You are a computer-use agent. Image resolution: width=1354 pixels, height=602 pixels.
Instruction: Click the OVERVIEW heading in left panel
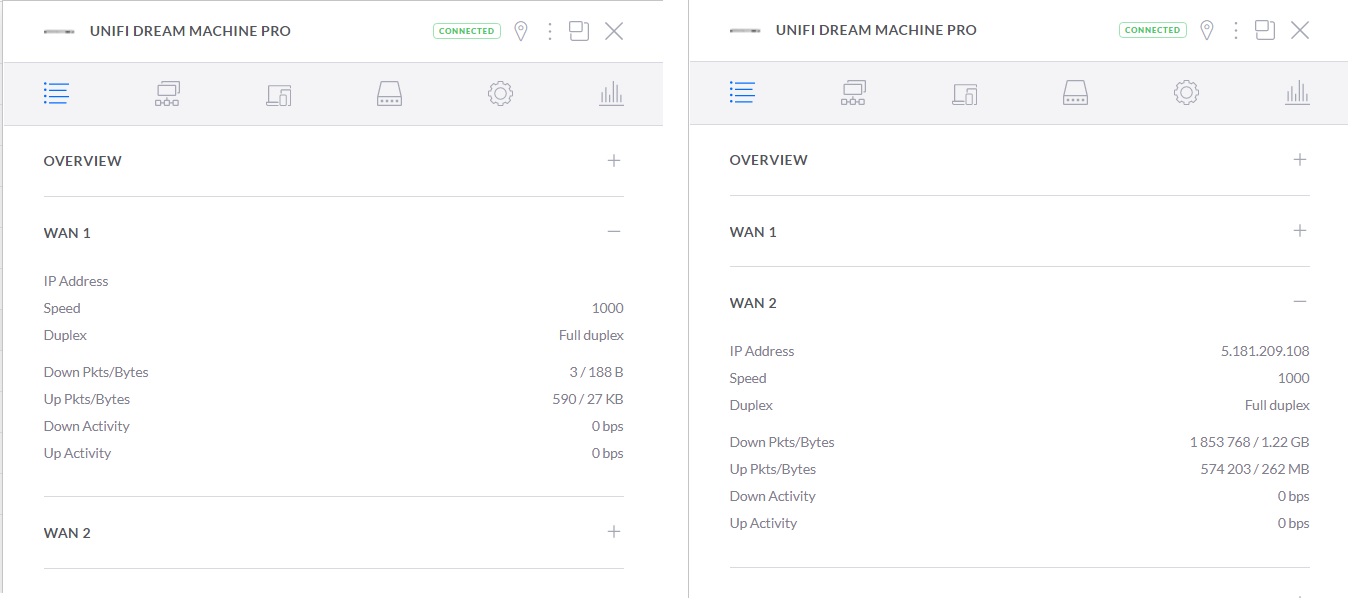(x=83, y=161)
